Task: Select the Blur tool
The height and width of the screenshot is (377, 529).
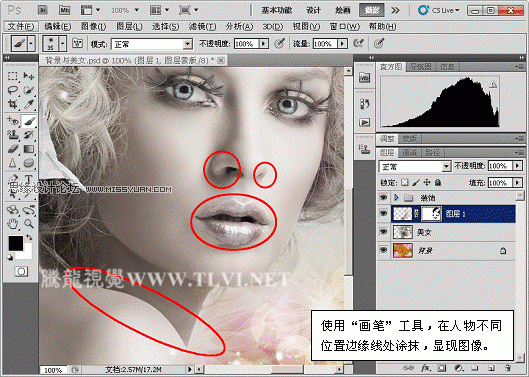Action: coord(13,163)
